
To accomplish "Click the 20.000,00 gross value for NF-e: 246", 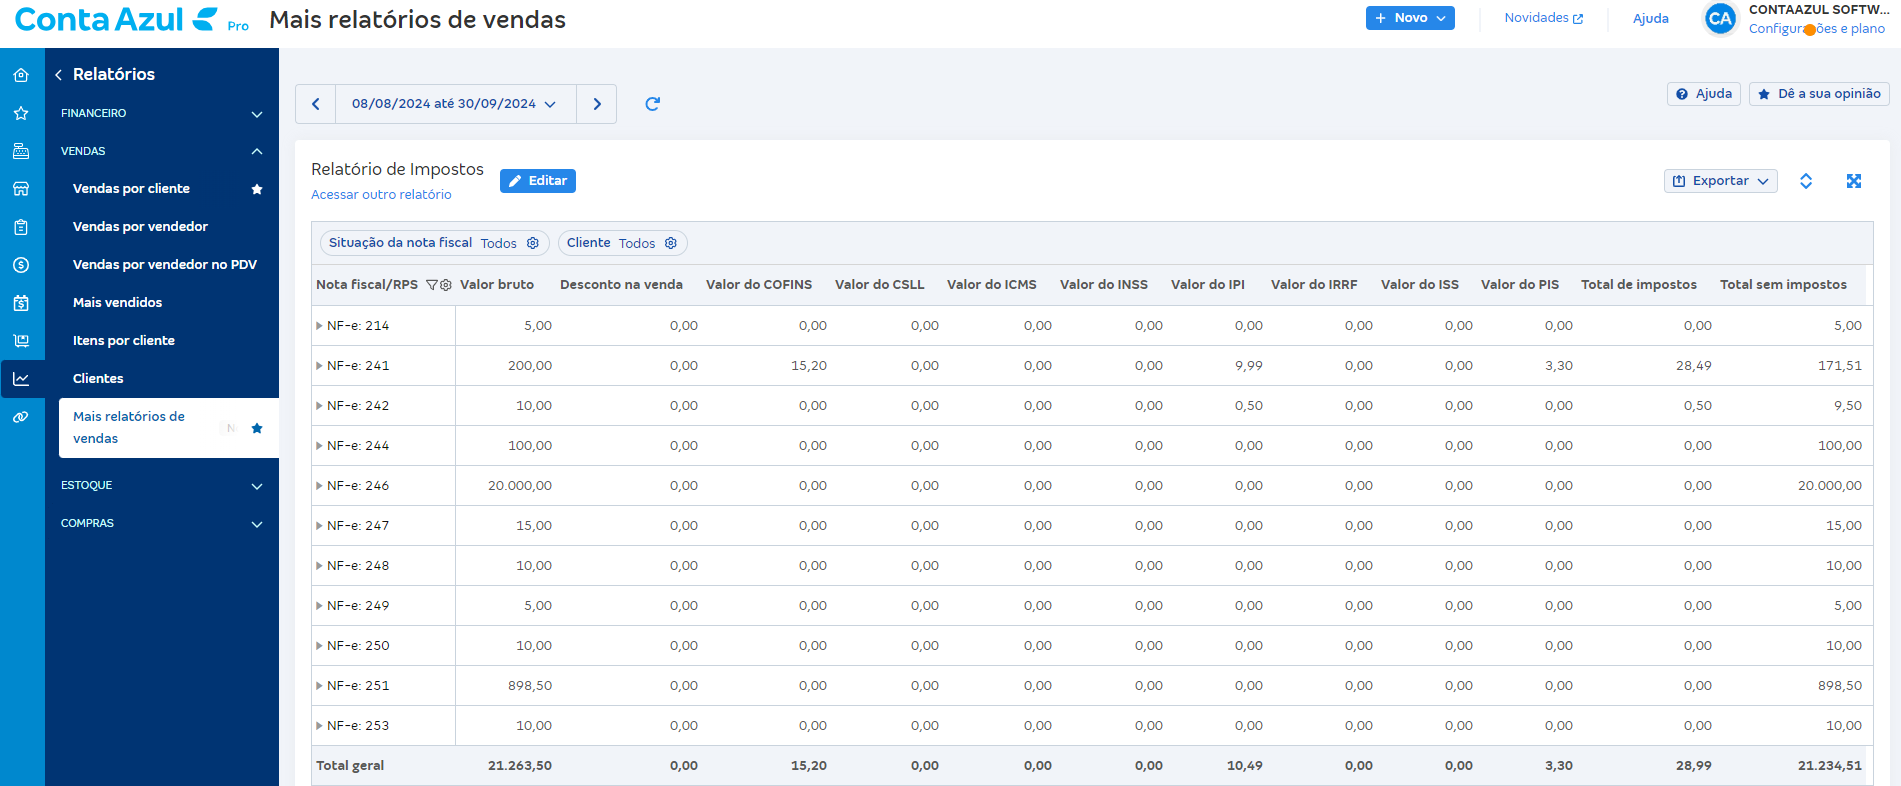I will click(520, 486).
